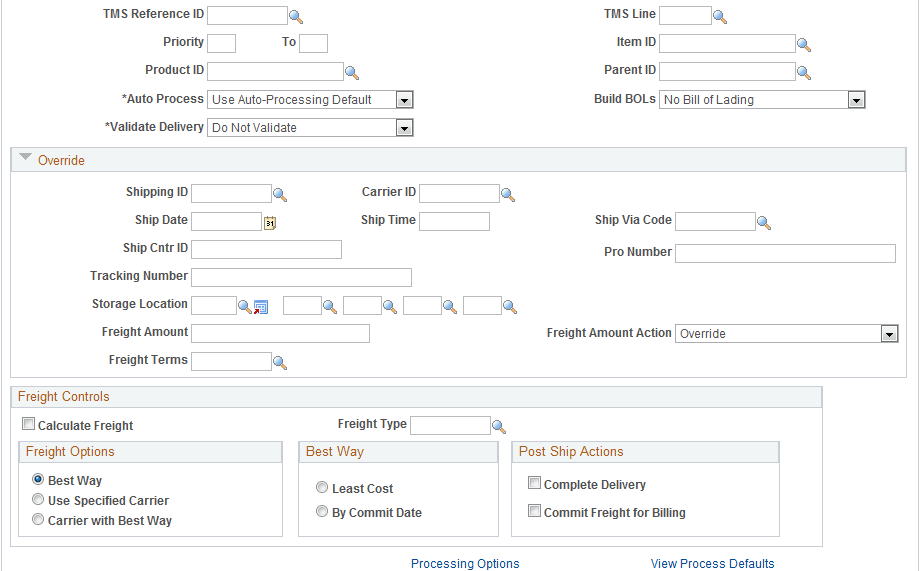
Task: Open lookup for Shipping ID
Action: pos(280,195)
